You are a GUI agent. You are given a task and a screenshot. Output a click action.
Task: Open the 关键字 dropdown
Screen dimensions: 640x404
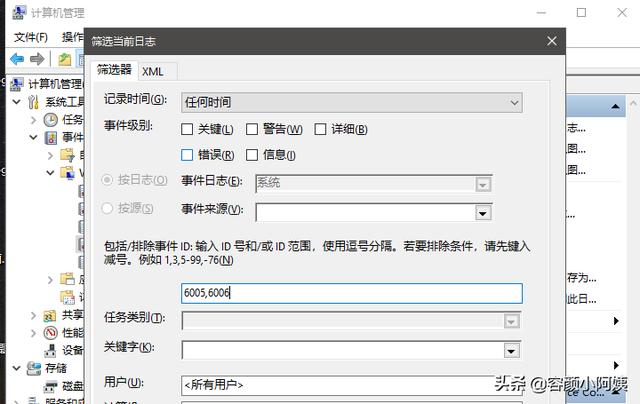click(x=511, y=351)
